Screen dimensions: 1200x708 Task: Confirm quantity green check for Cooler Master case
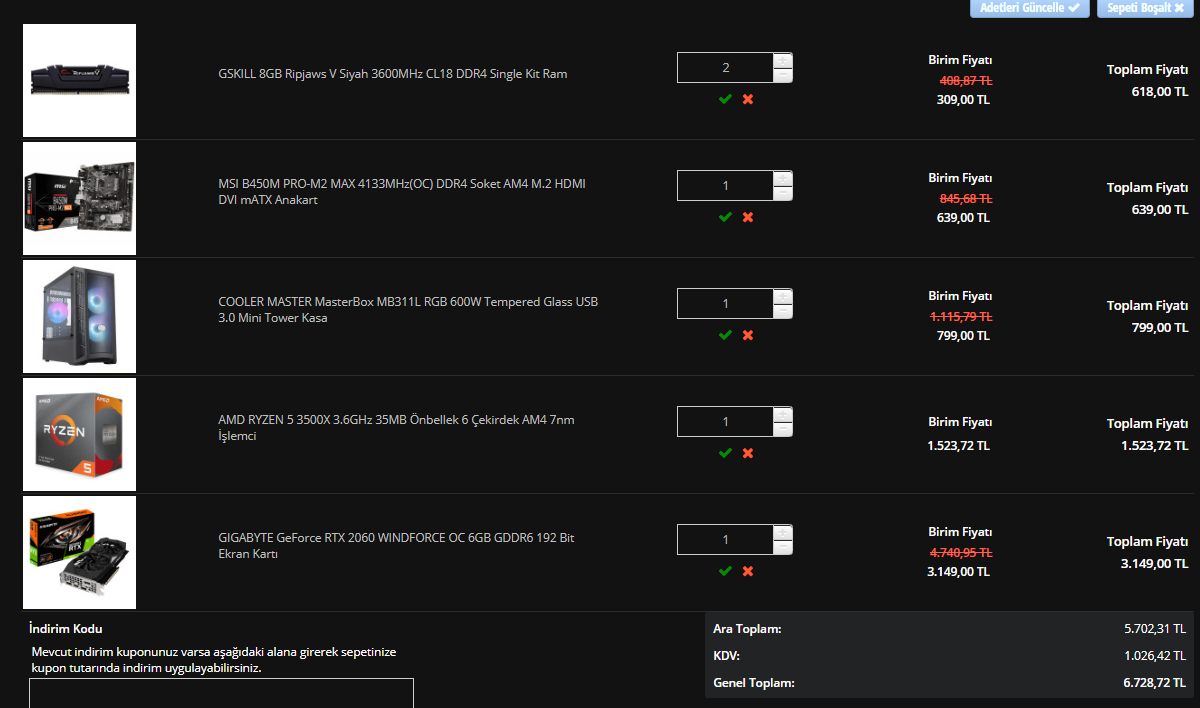(x=725, y=335)
